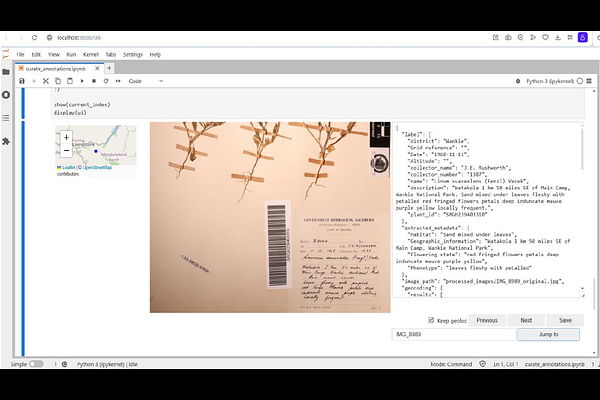600x400 pixels.
Task: Zoom in on the Leaflet map
Action: point(67,137)
